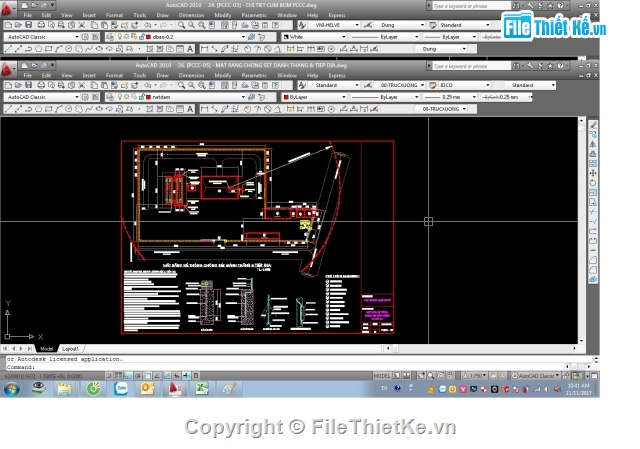640x449 pixels.
Task: Select Mirror tool on right Modify toolbar
Action: 593,144
